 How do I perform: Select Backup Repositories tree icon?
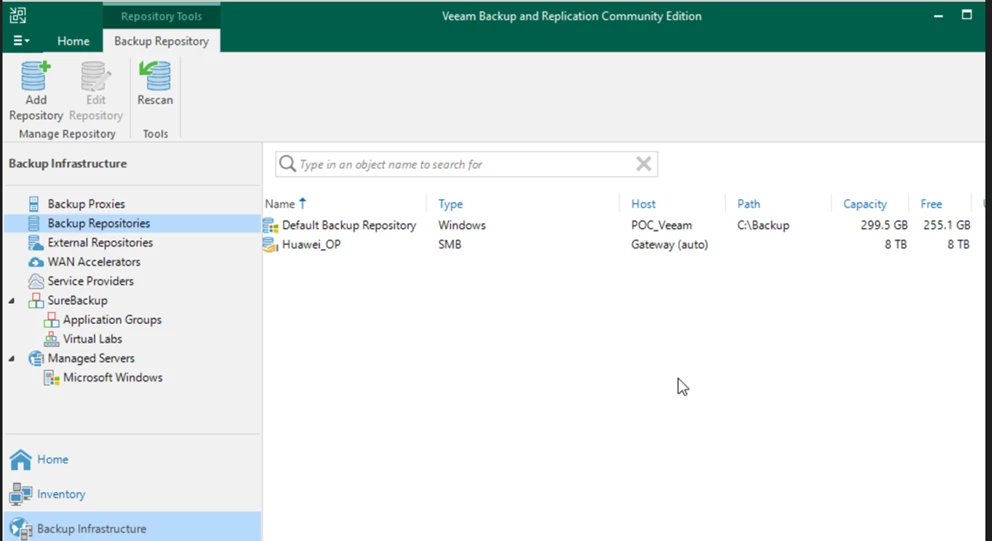point(34,223)
